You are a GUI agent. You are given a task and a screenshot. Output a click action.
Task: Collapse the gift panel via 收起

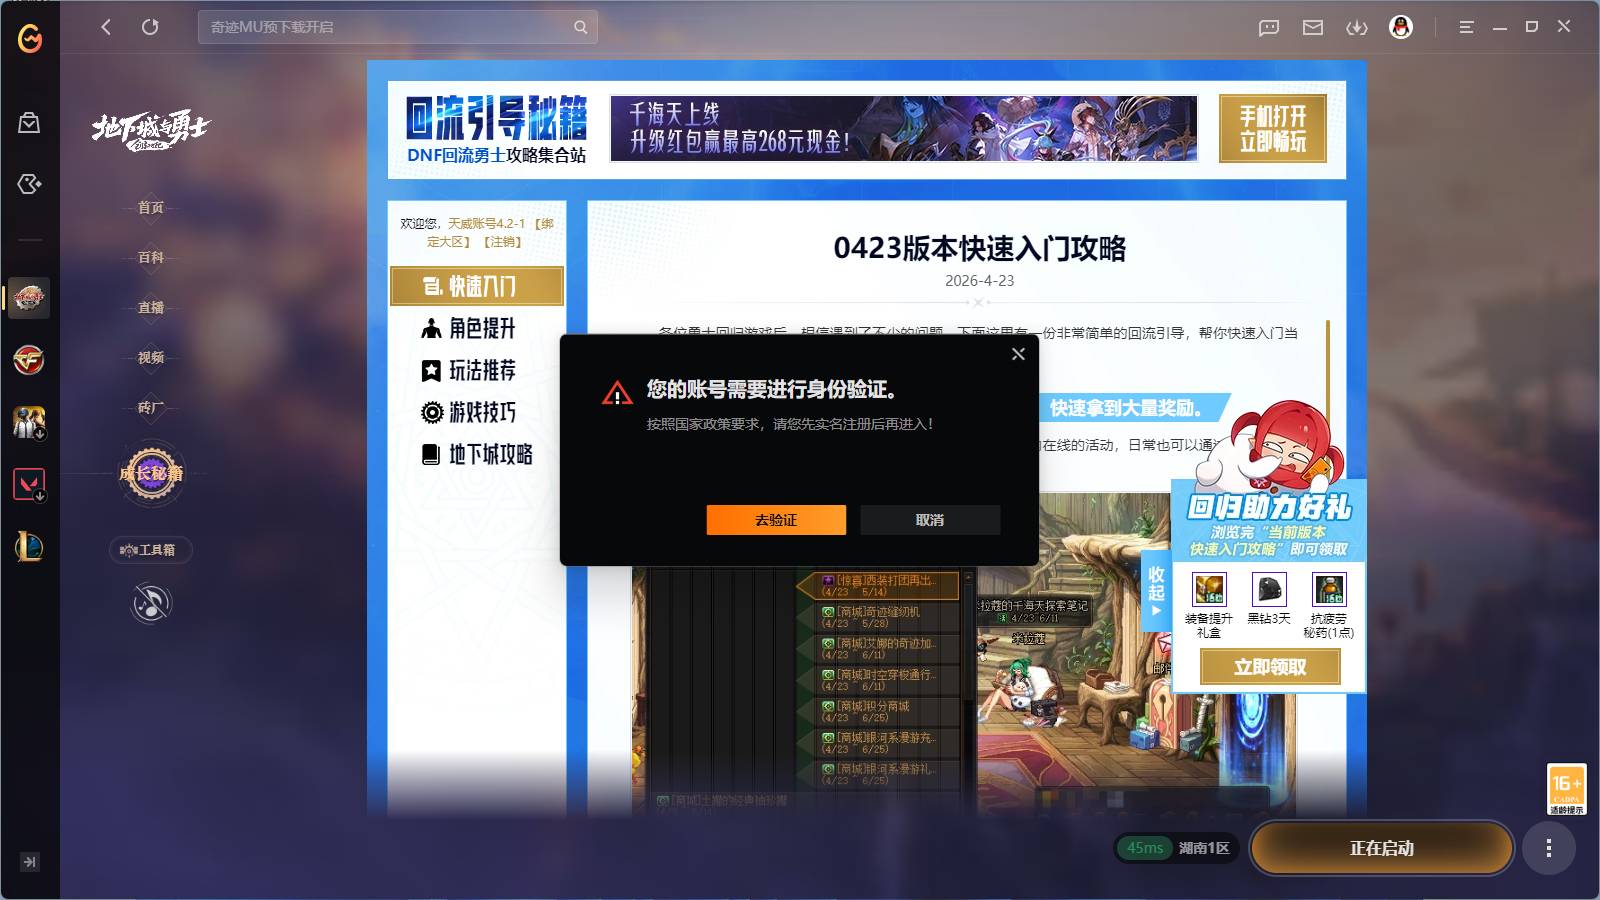click(x=1156, y=590)
